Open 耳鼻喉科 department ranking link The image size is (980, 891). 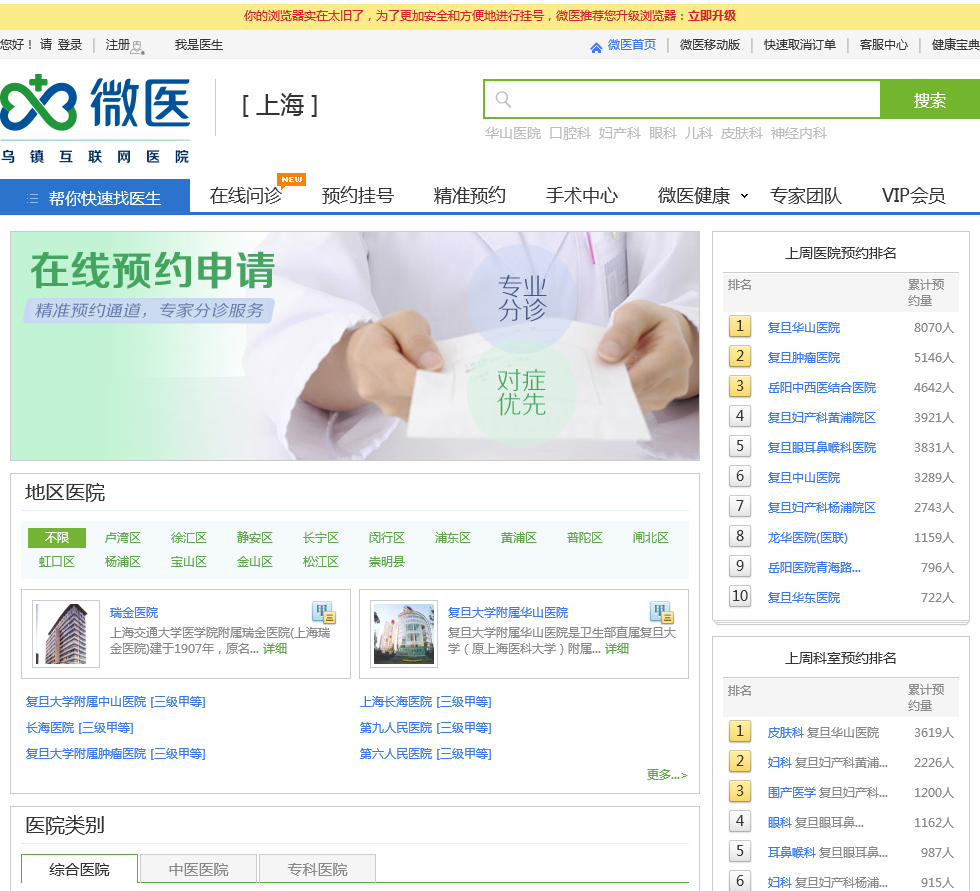(791, 852)
